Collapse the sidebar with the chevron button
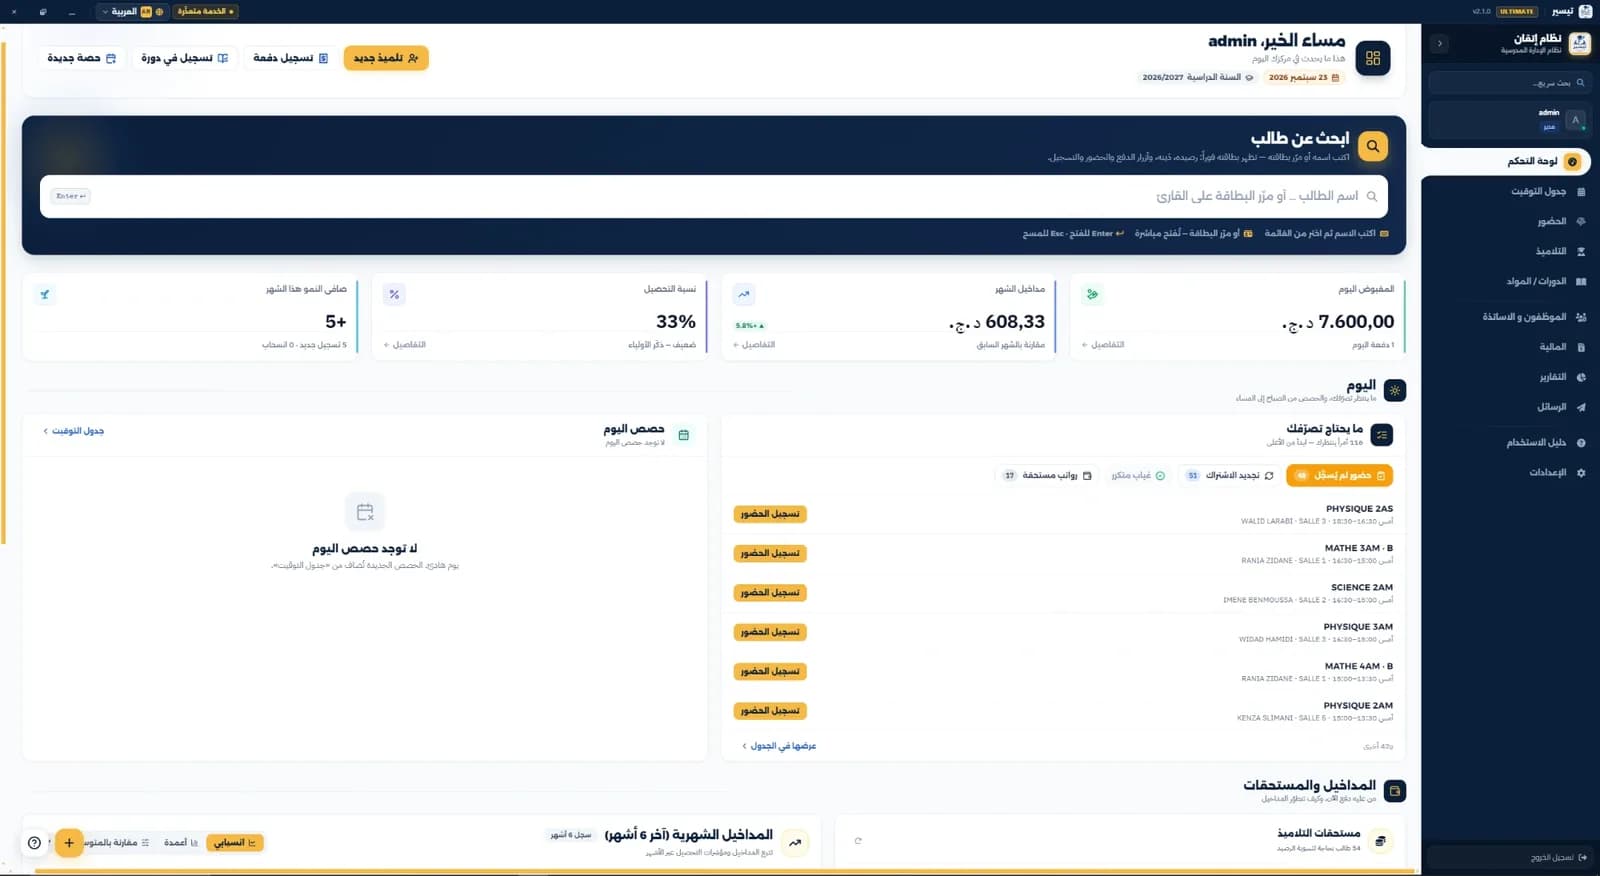 click(1440, 43)
